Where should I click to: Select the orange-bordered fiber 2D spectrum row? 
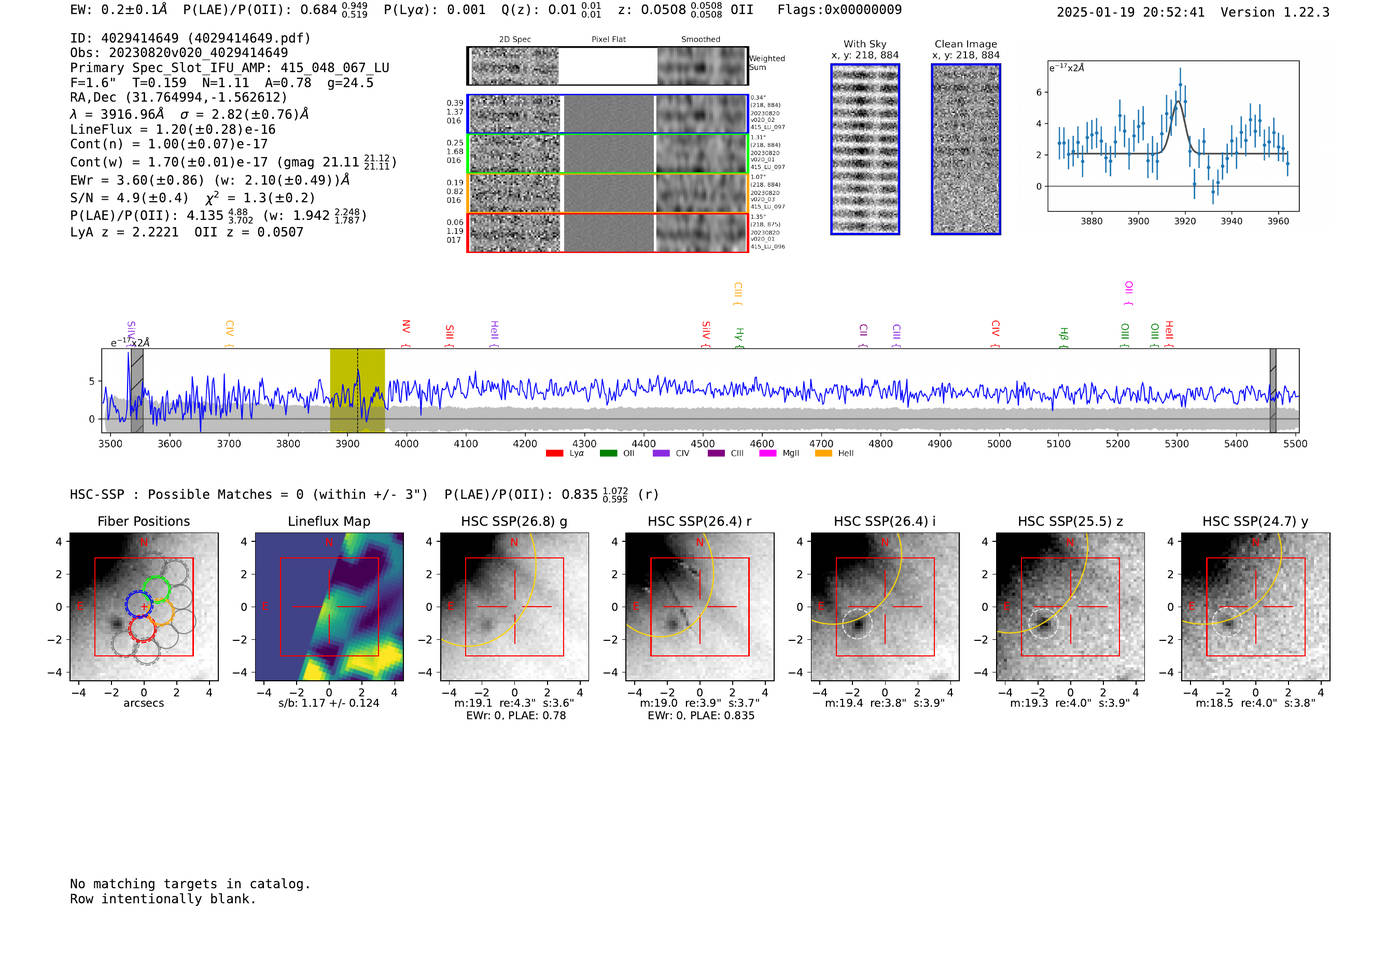607,193
